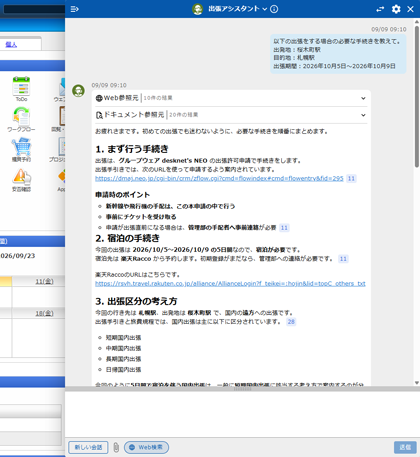
Task: Click the 出張アシスタント avatar in header
Action: click(x=198, y=9)
